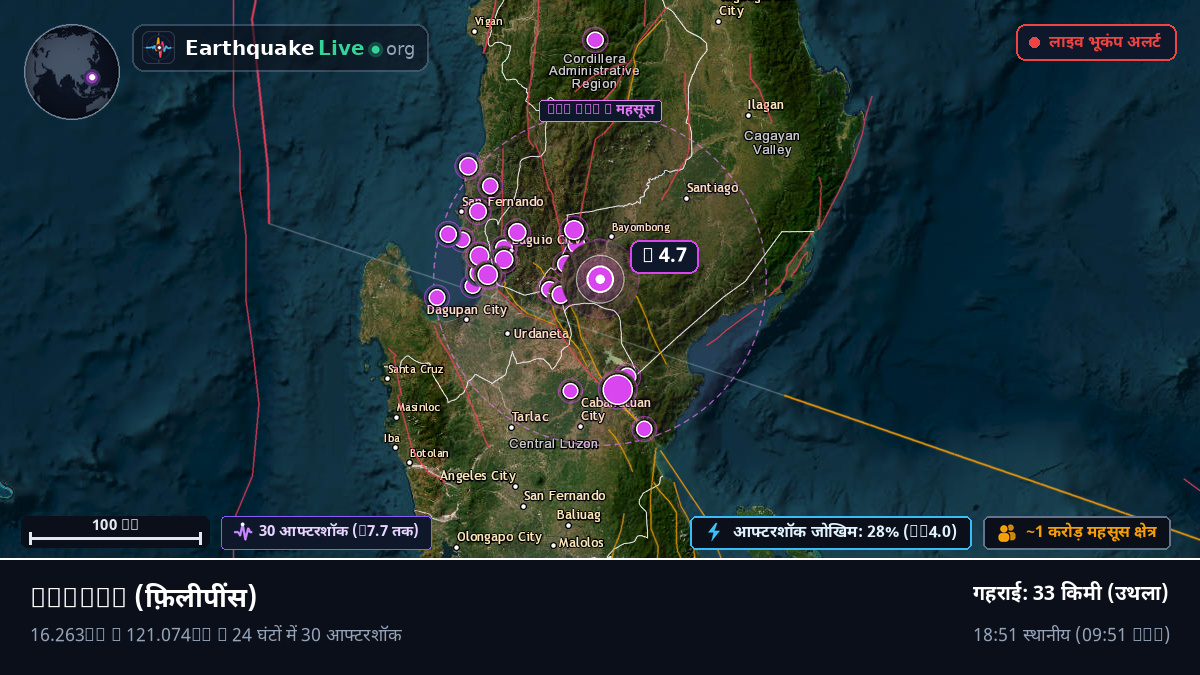Click the coordinates 16.263 / 121.074 line
Viewport: 1200px width, 675px height.
point(216,634)
